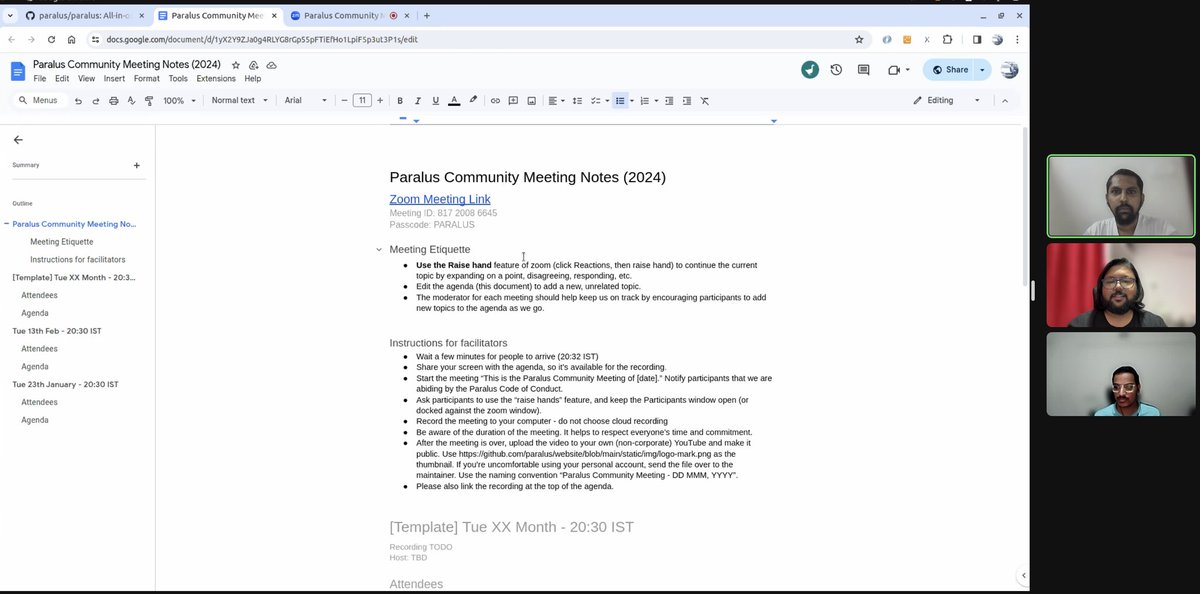Open the checklist dropdown arrow
Image resolution: width=1200 pixels, height=594 pixels.
pos(607,101)
